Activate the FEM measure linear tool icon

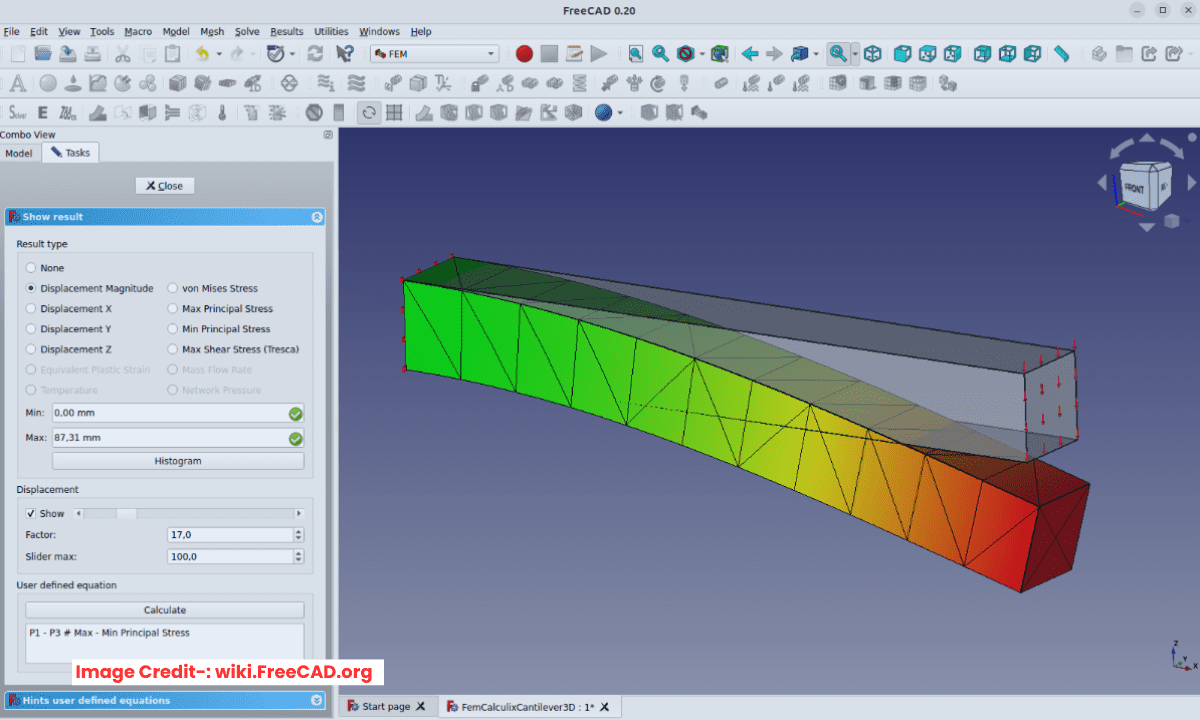point(1063,54)
